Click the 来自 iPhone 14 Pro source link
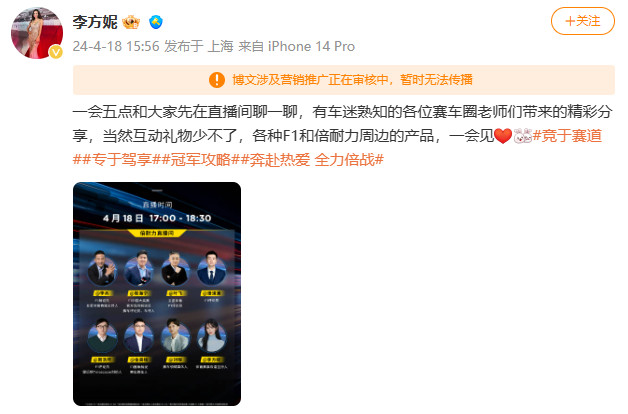Screen dimensions: 628x414 pos(296,46)
